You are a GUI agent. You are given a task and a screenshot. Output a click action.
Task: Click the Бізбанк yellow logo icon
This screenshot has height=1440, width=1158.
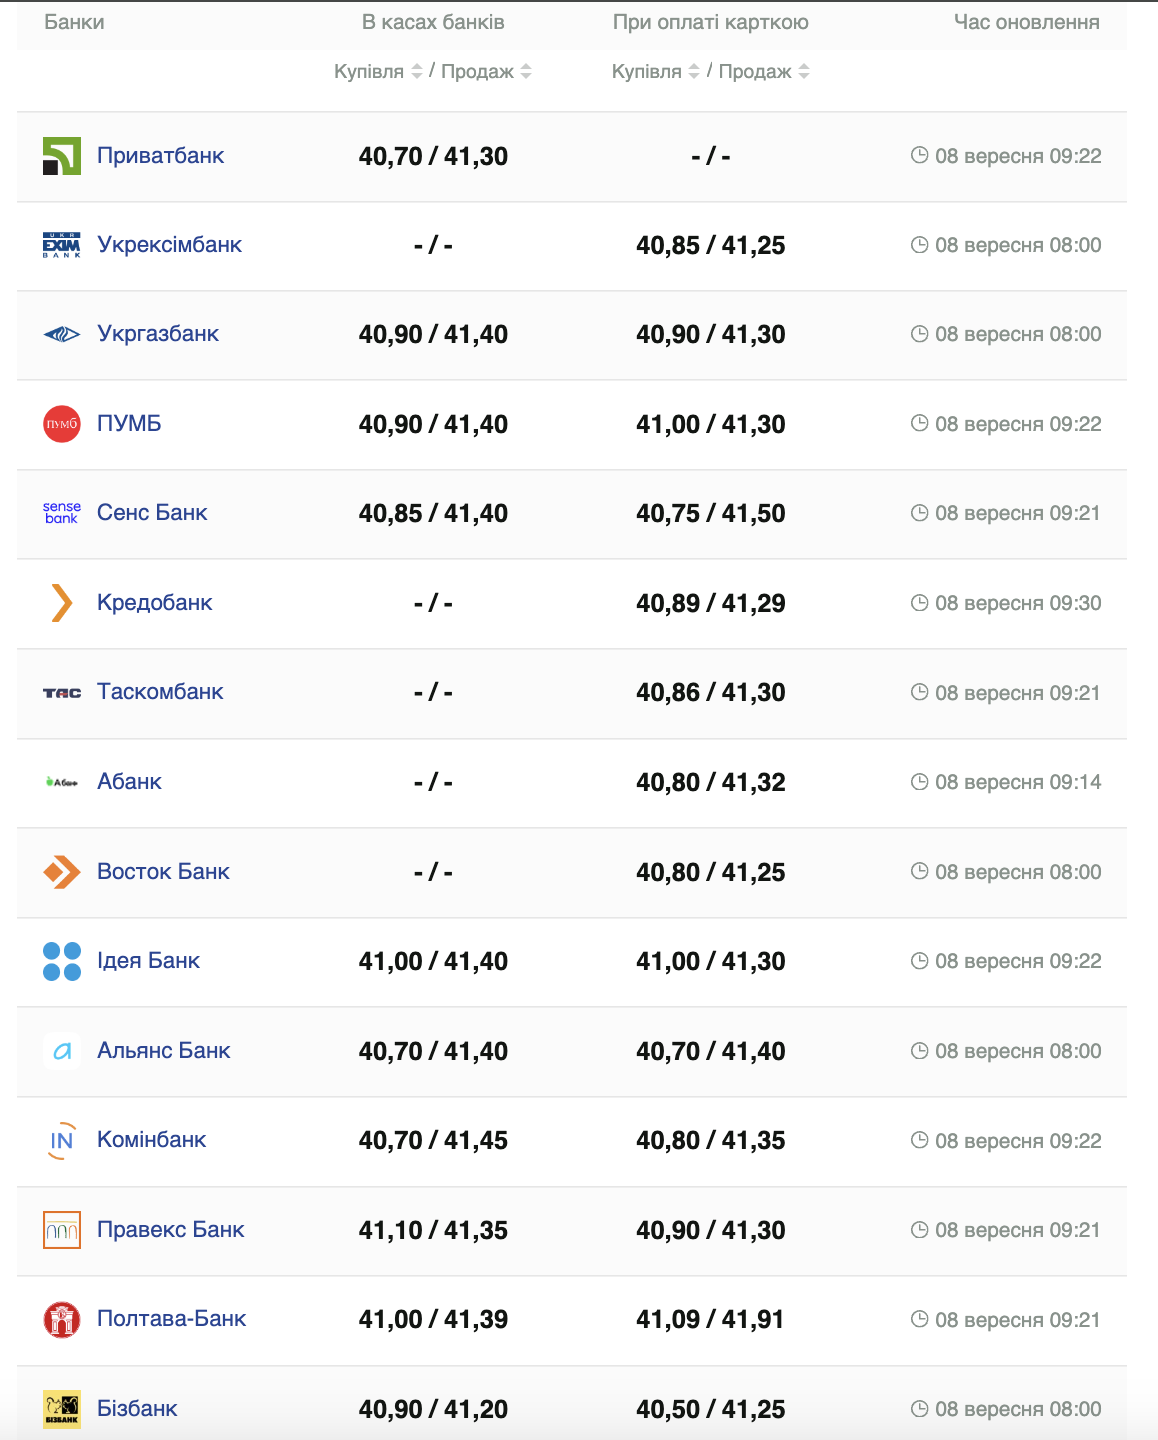62,1409
